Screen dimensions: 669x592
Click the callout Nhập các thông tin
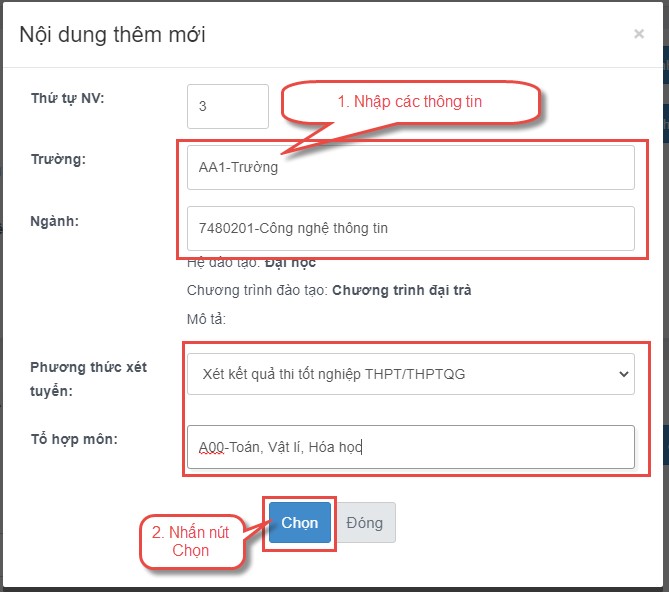(x=410, y=101)
